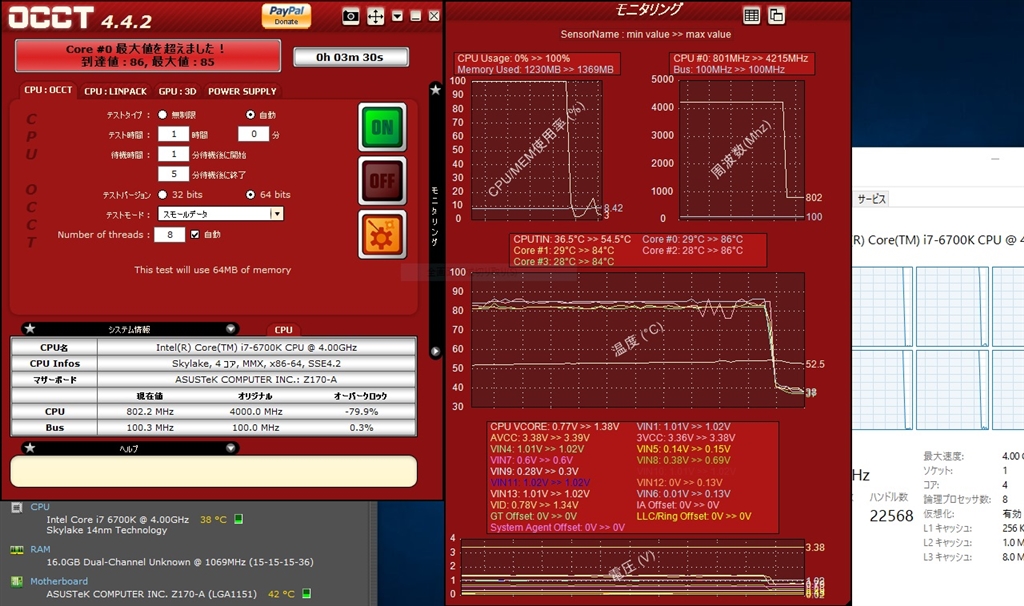Click the Motherboard link in Speccy

click(x=59, y=581)
